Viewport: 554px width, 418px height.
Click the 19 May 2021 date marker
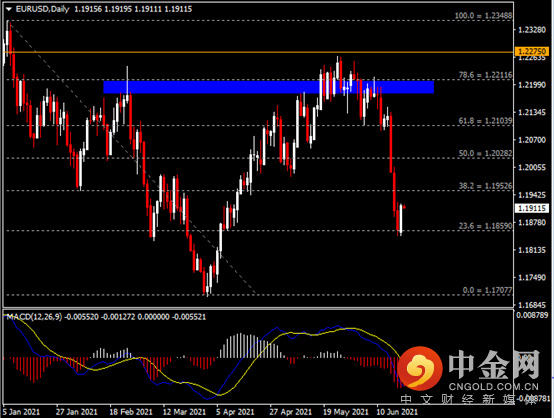point(346,412)
